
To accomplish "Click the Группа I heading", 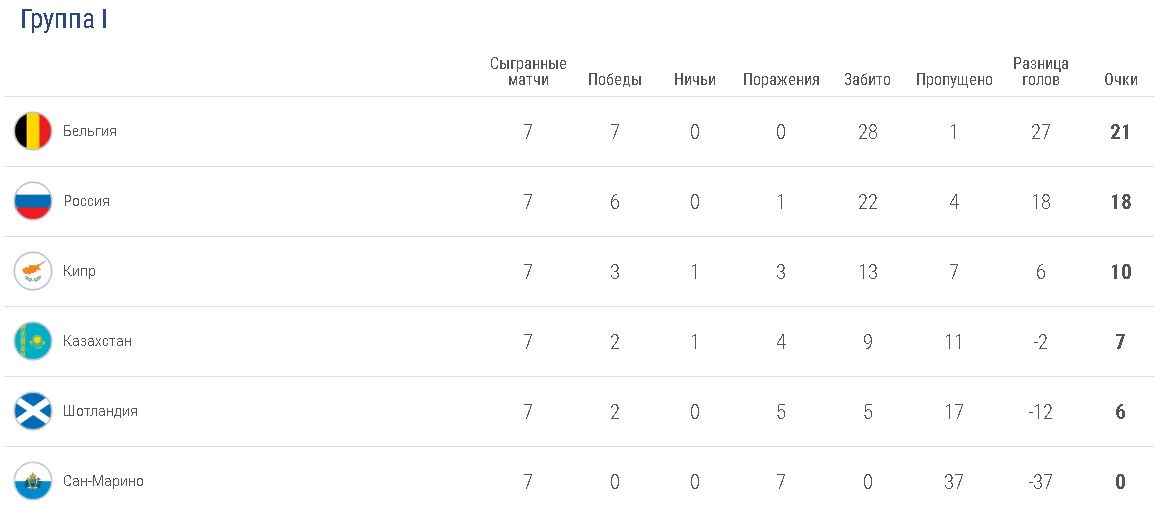I will click(x=64, y=21).
